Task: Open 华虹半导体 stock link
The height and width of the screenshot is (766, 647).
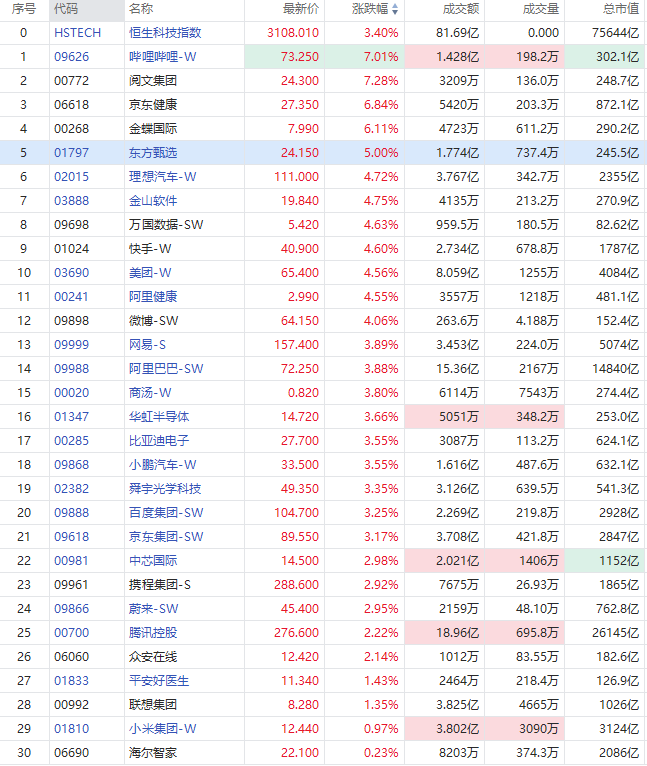Action: click(x=159, y=416)
